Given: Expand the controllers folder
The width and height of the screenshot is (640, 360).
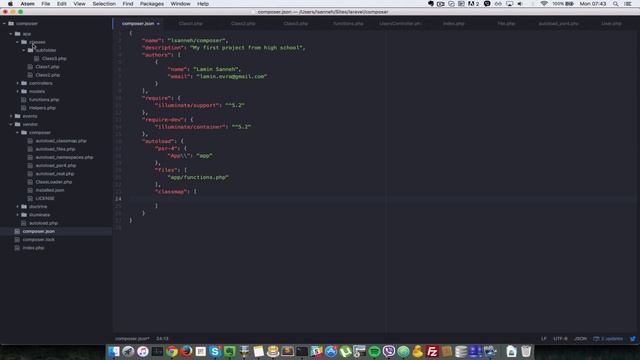Looking at the screenshot, I should point(18,83).
